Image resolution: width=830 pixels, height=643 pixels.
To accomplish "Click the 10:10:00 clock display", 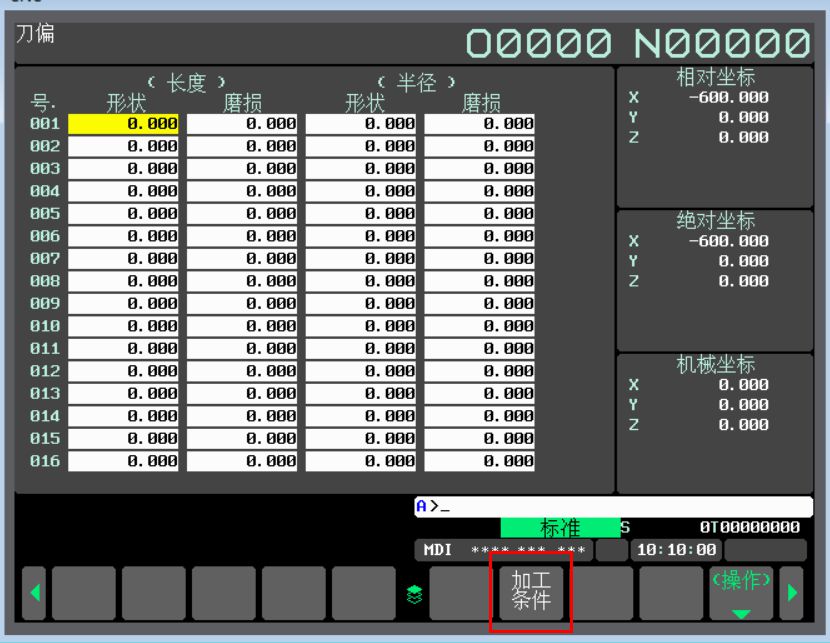I will tap(676, 550).
